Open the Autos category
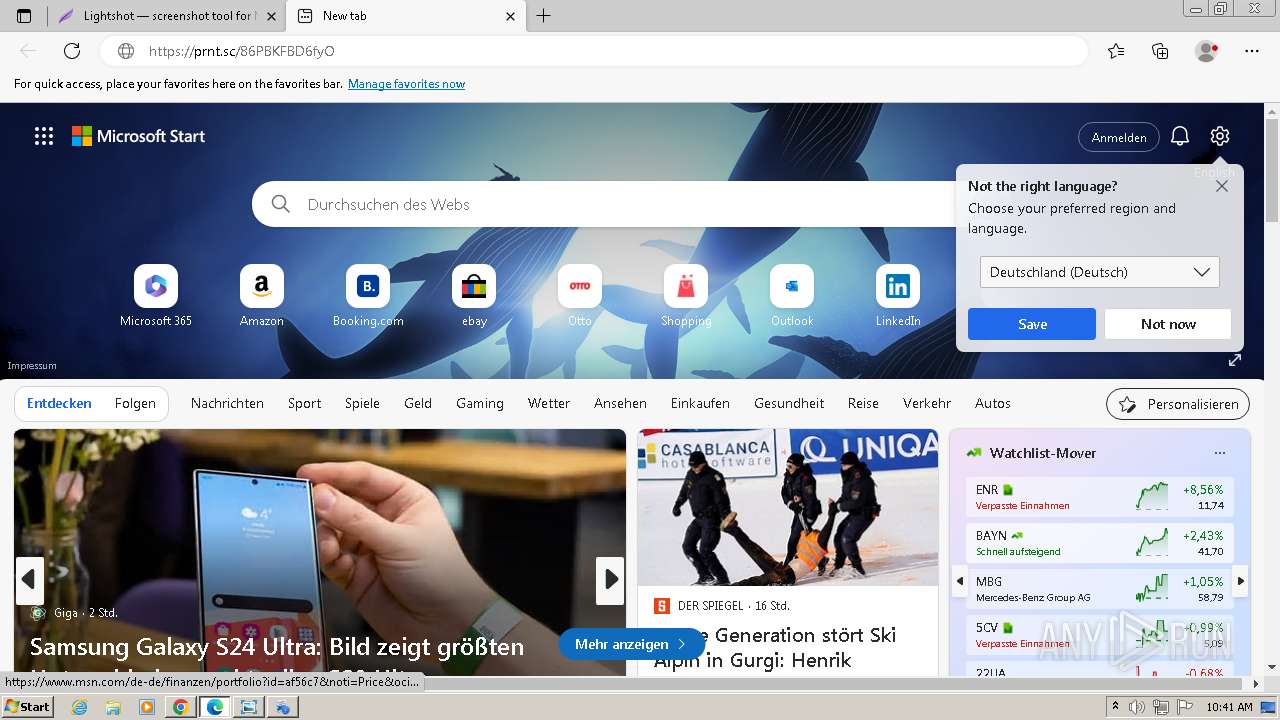1280x720 pixels. click(x=993, y=403)
